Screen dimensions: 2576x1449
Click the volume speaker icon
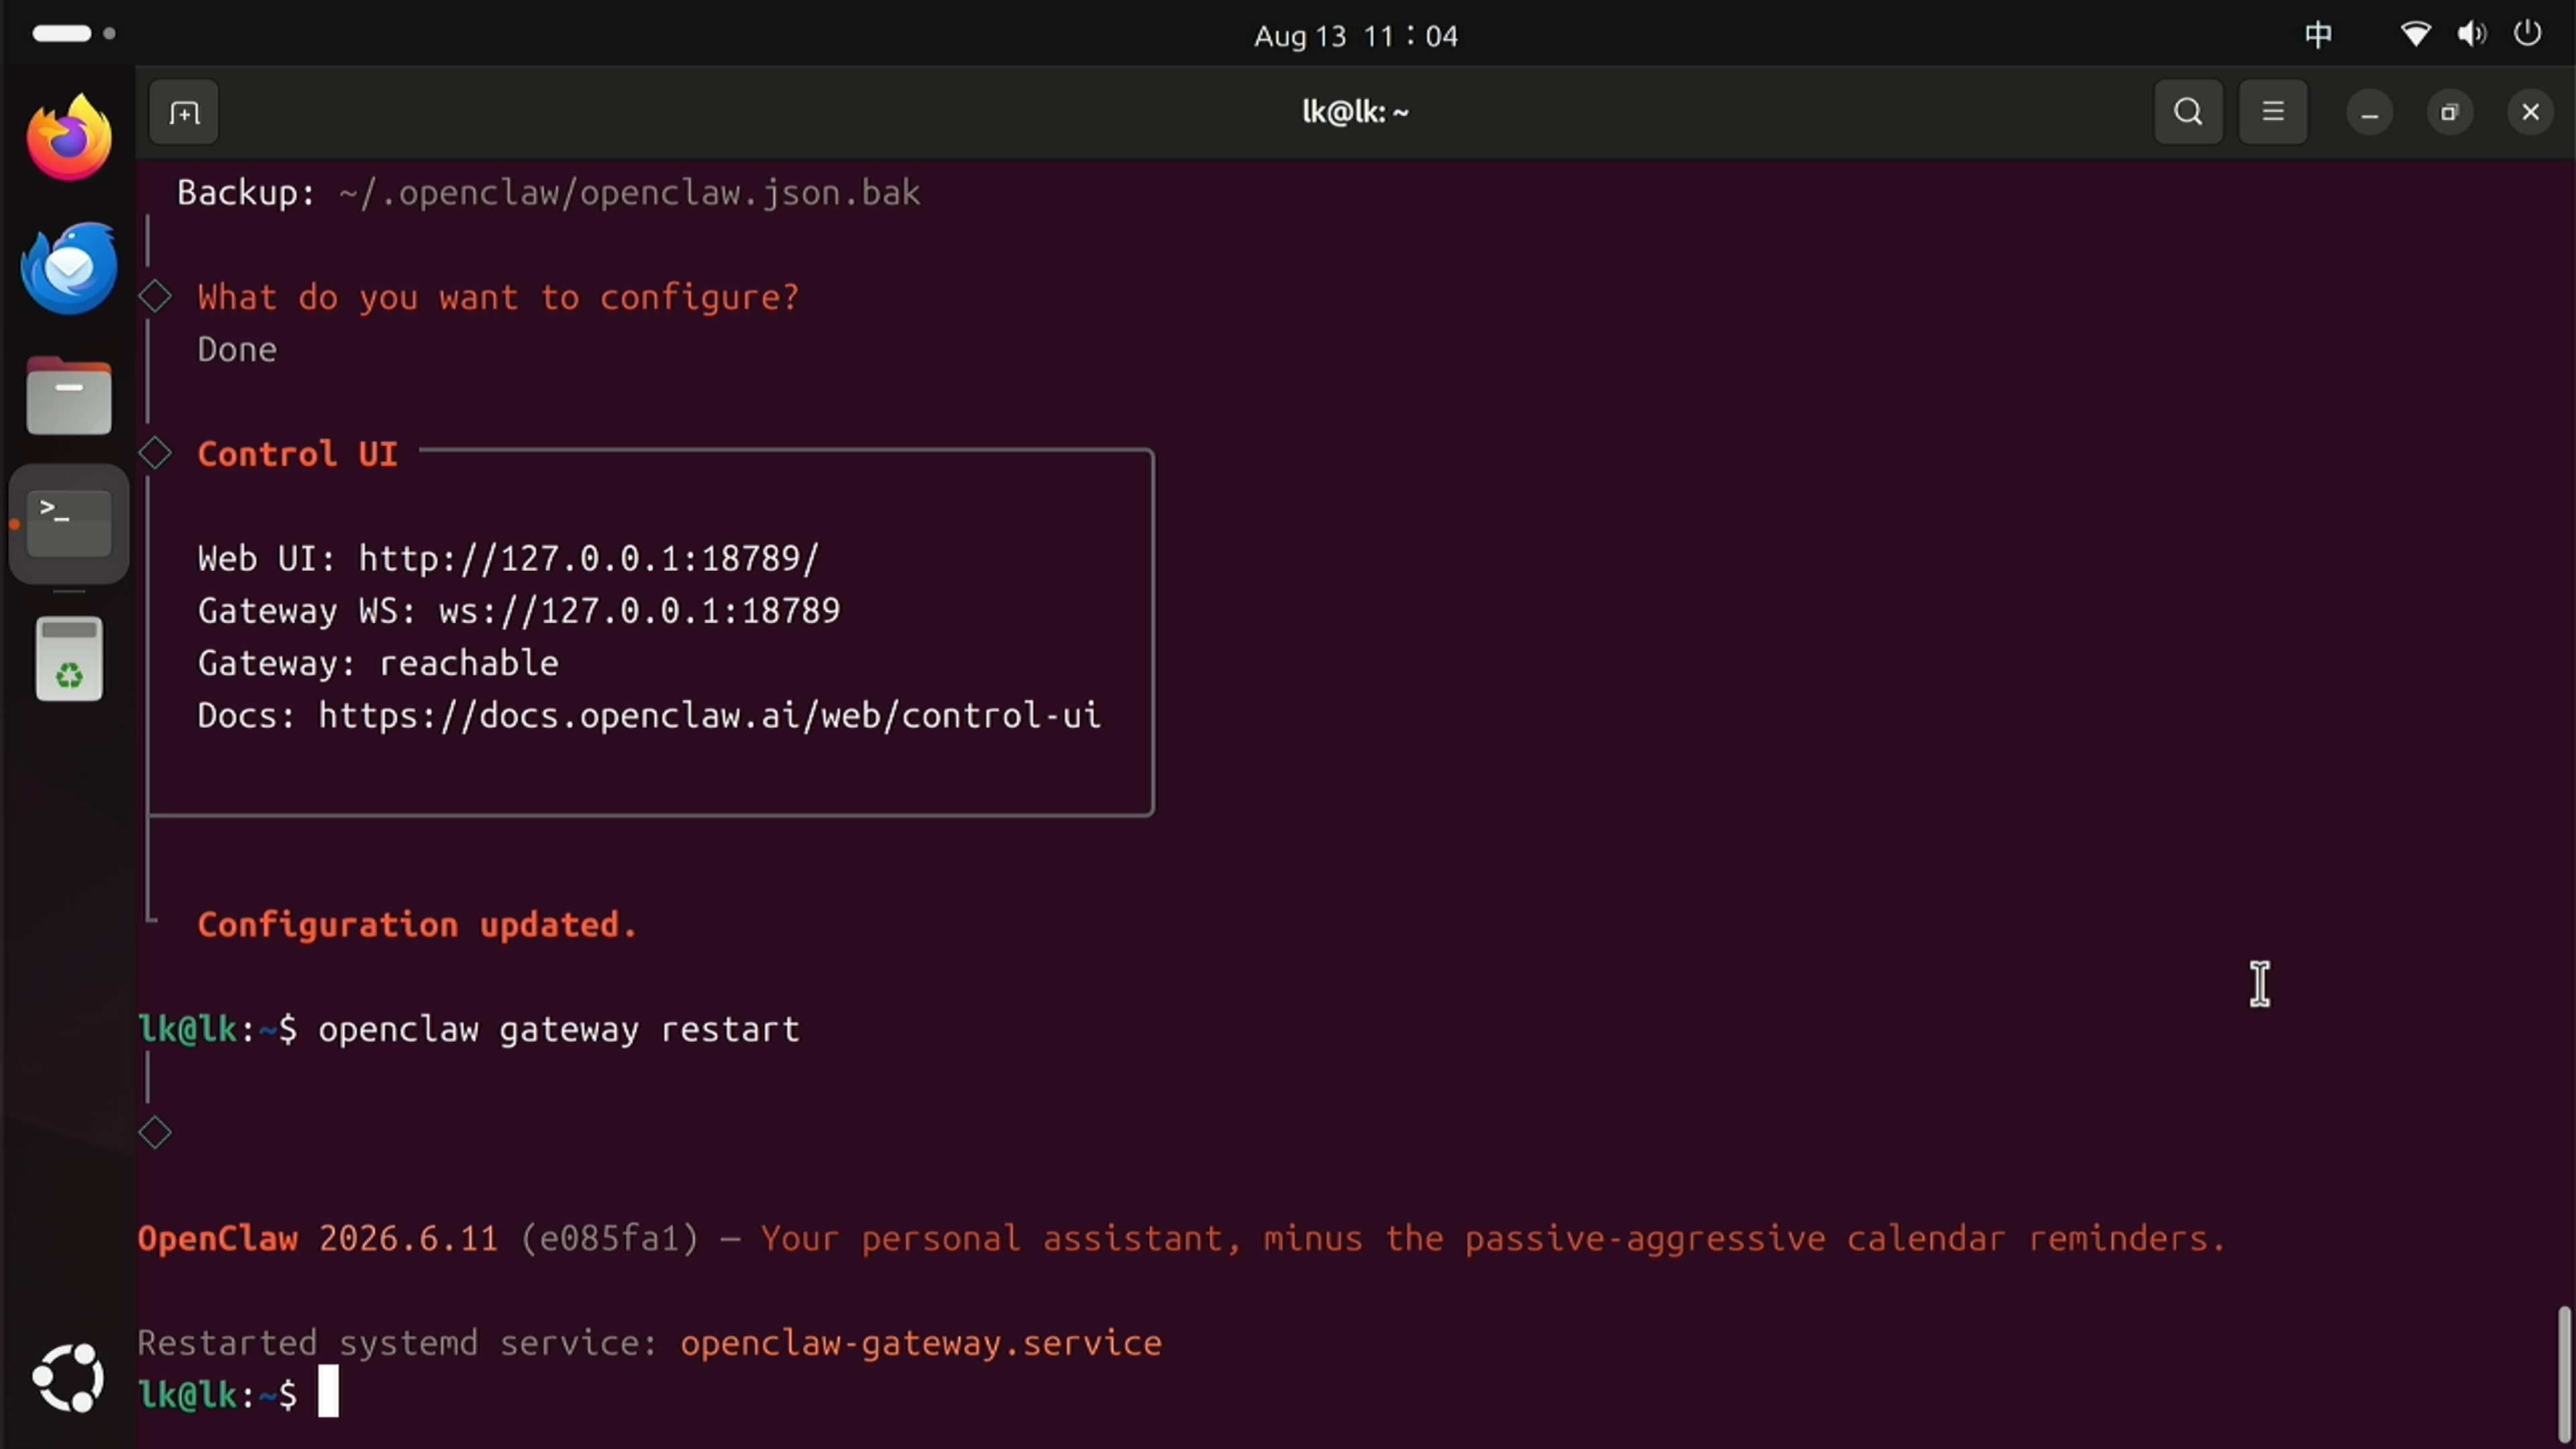click(x=2471, y=35)
